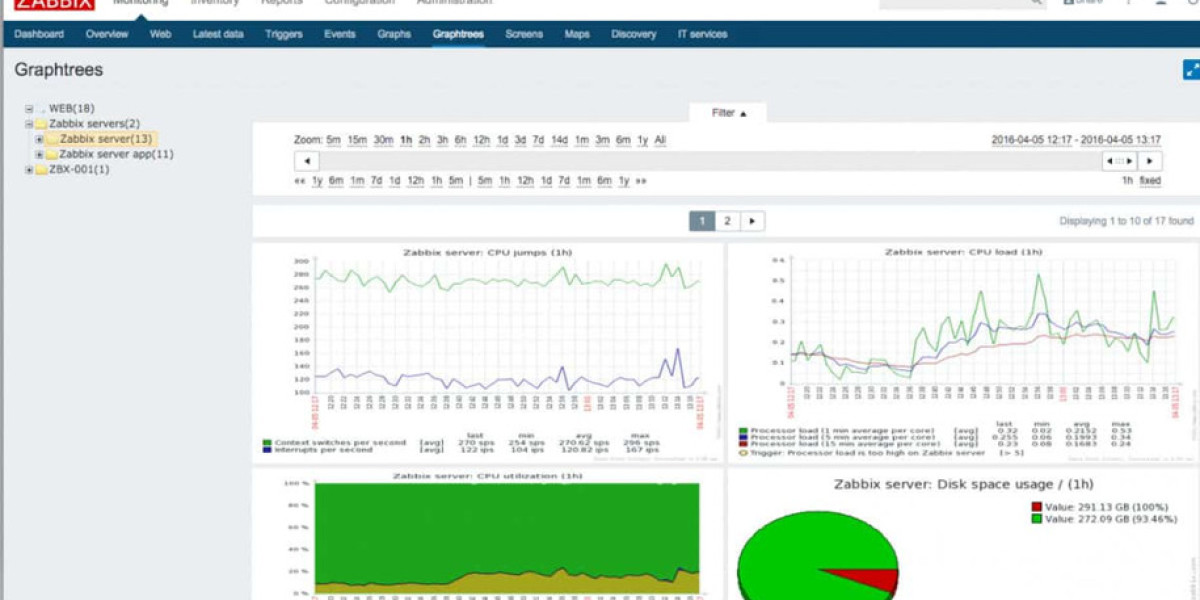Click the time scrollbar left arrow button

[x=306, y=161]
